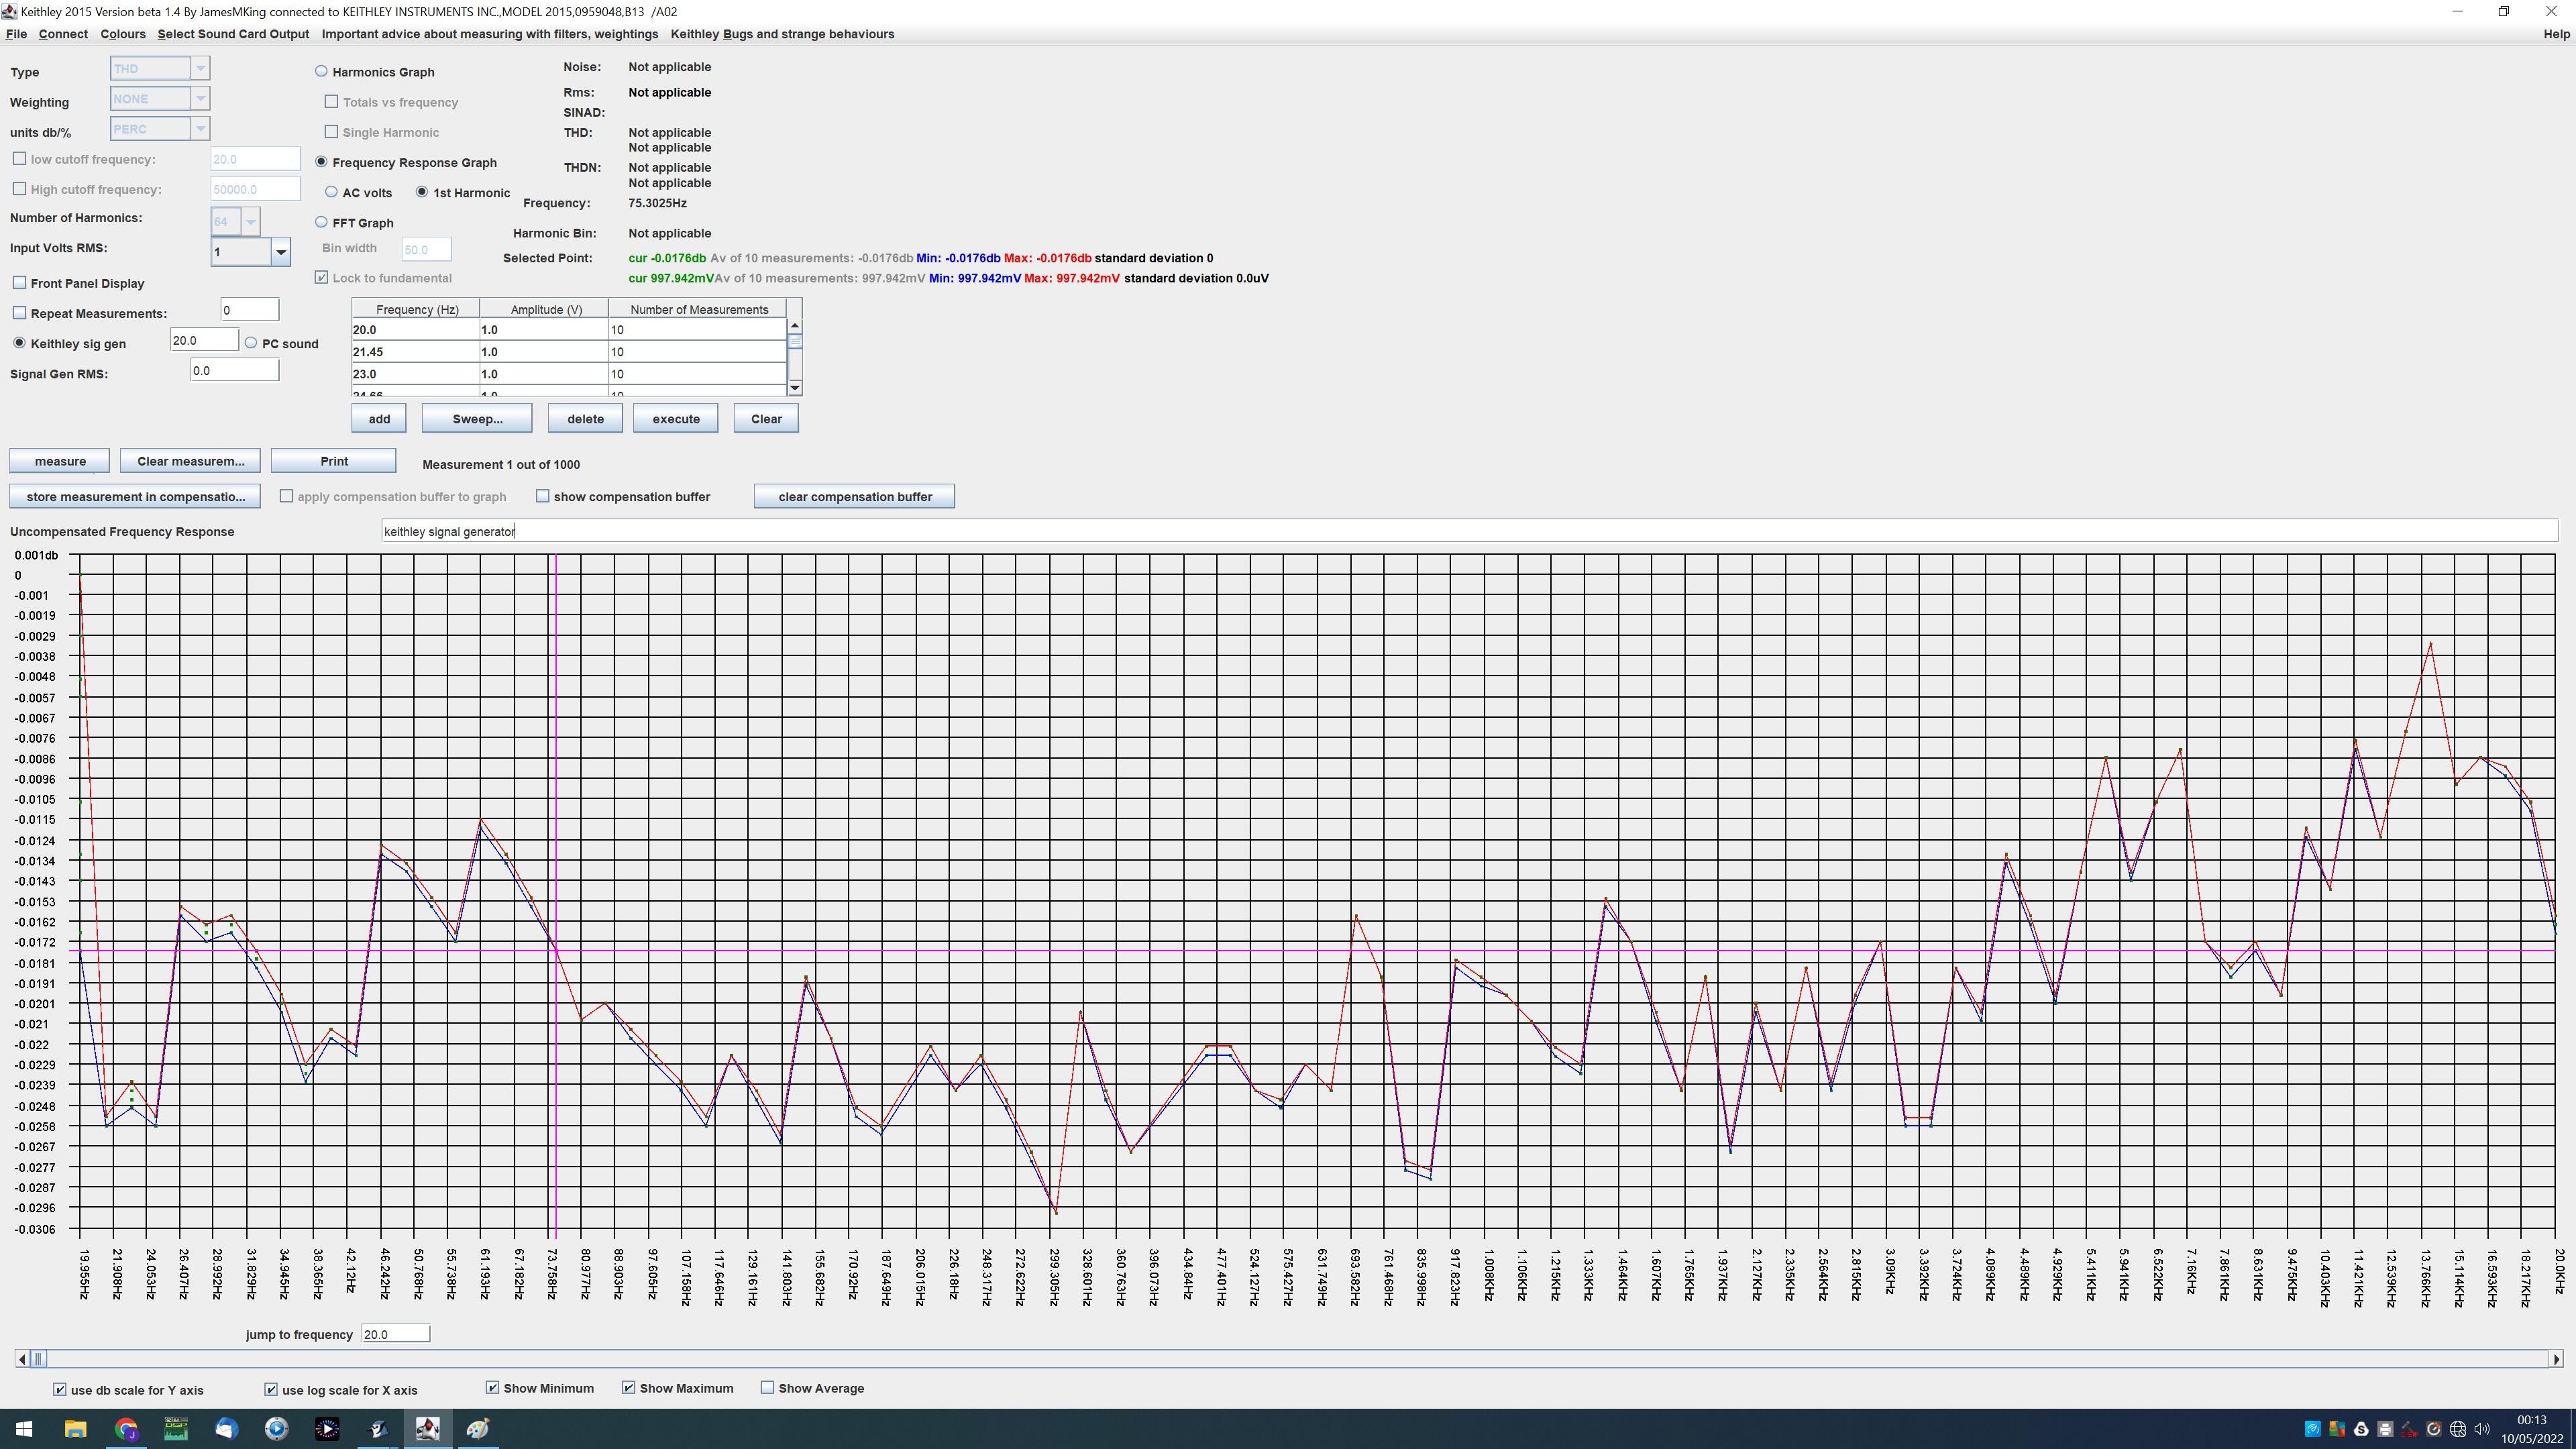Select the Harmonics Graph radio button
This screenshot has width=2576, height=1449.
(x=321, y=71)
